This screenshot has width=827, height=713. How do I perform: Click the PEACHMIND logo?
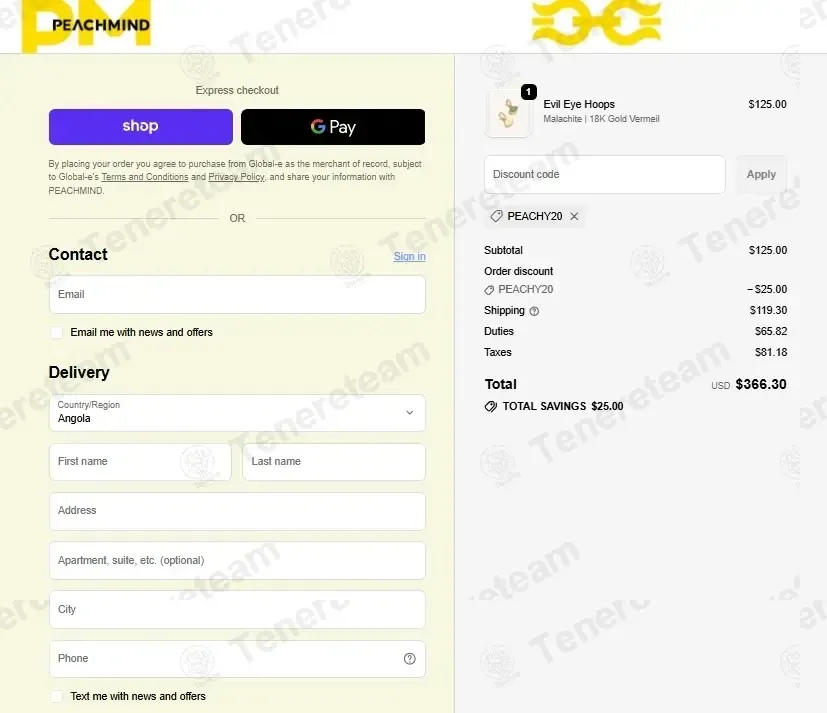pos(86,25)
